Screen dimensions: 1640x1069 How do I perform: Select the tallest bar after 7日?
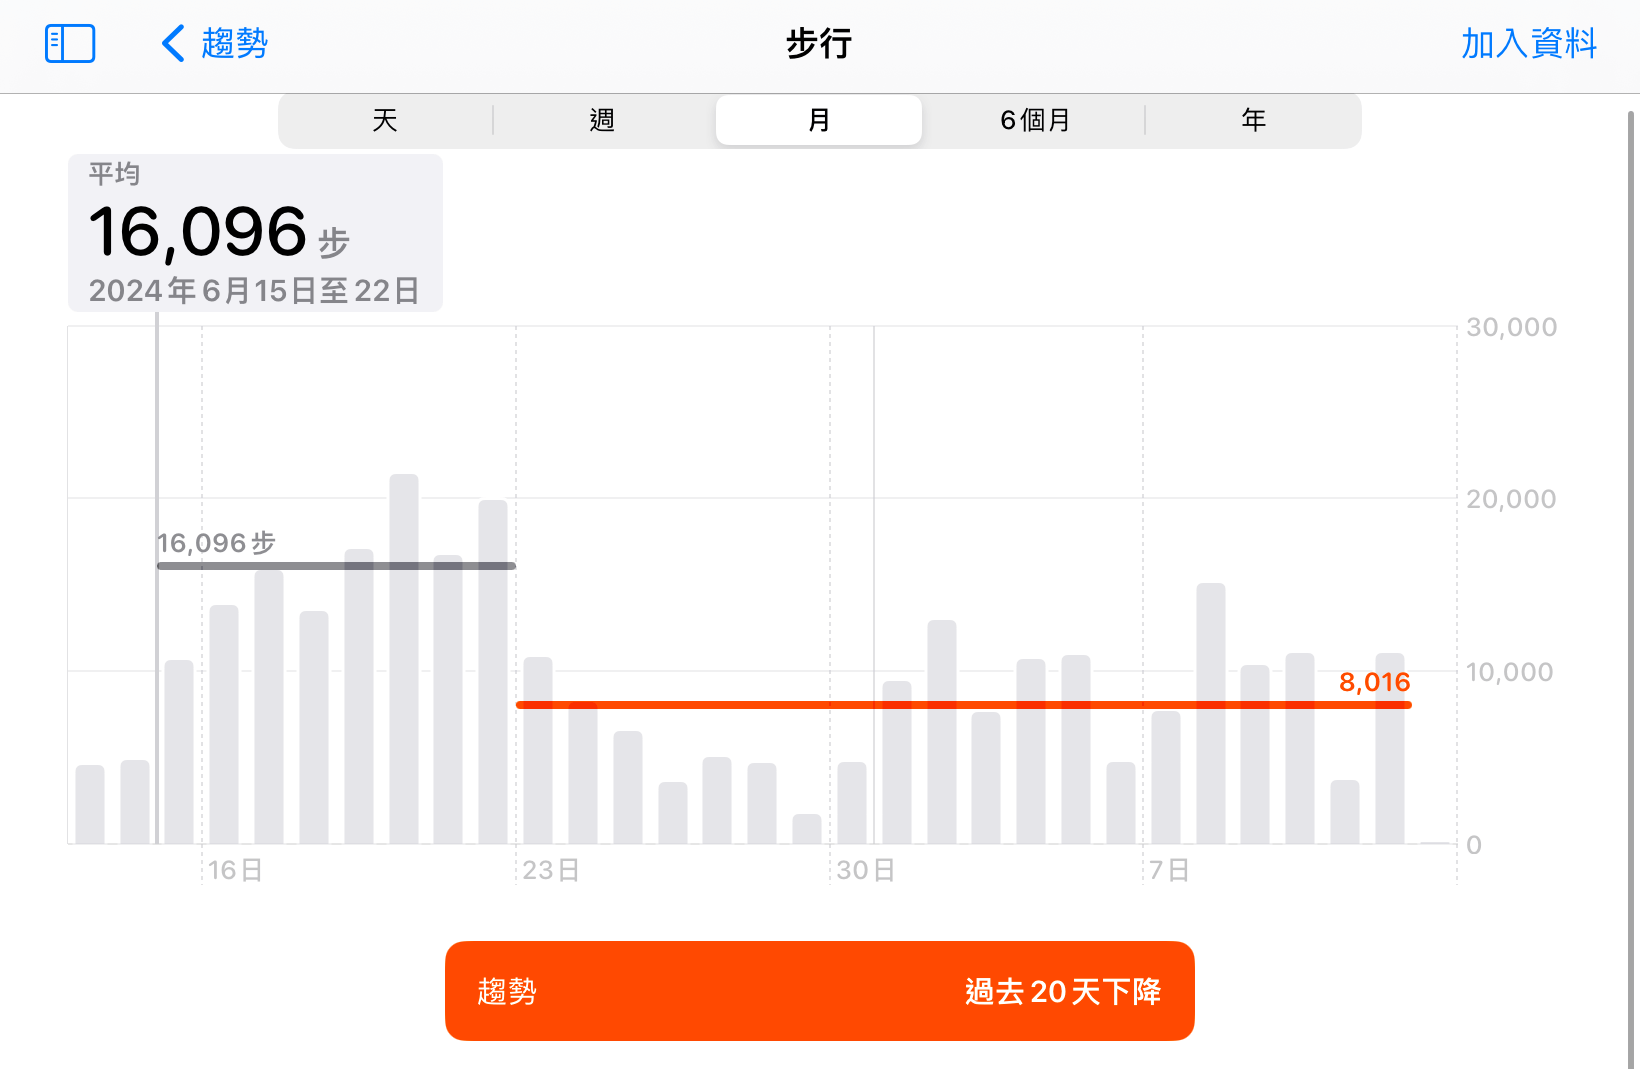(1211, 715)
